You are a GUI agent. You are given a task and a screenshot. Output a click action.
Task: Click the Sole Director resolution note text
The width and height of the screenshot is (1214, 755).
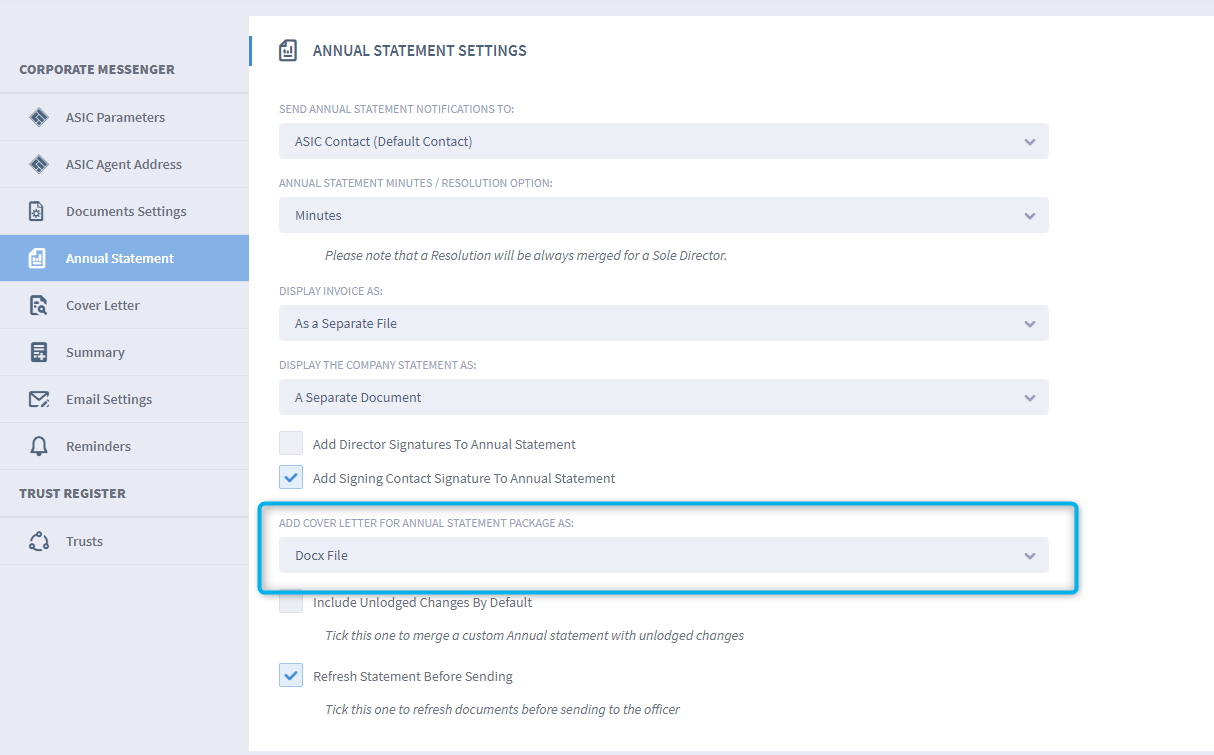[x=526, y=255]
